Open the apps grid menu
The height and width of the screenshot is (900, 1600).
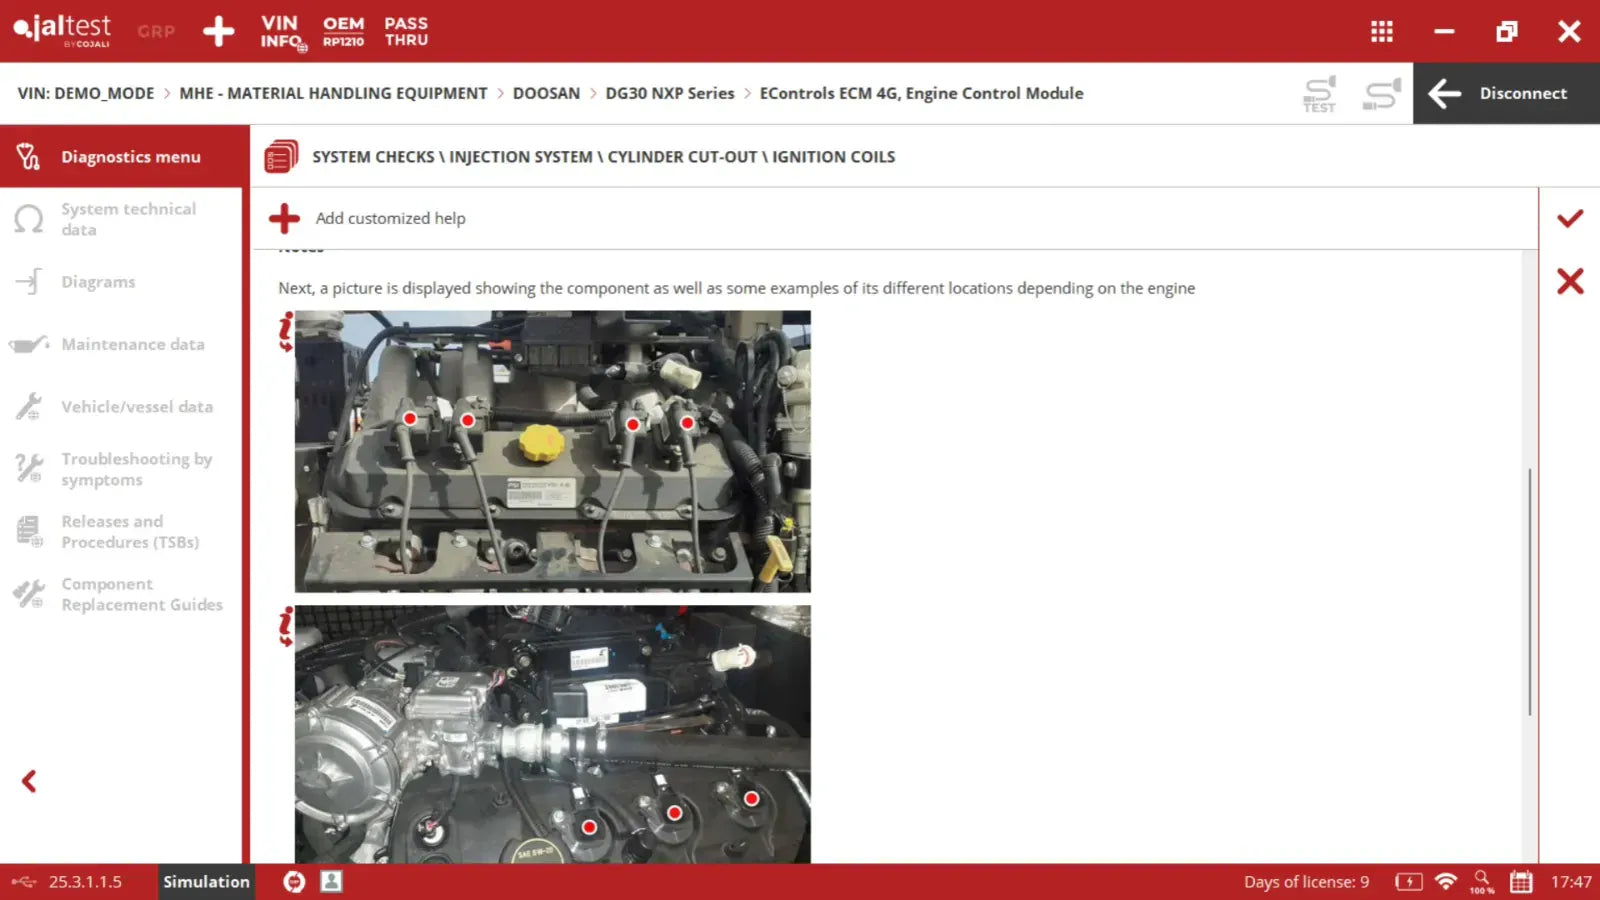pos(1381,32)
